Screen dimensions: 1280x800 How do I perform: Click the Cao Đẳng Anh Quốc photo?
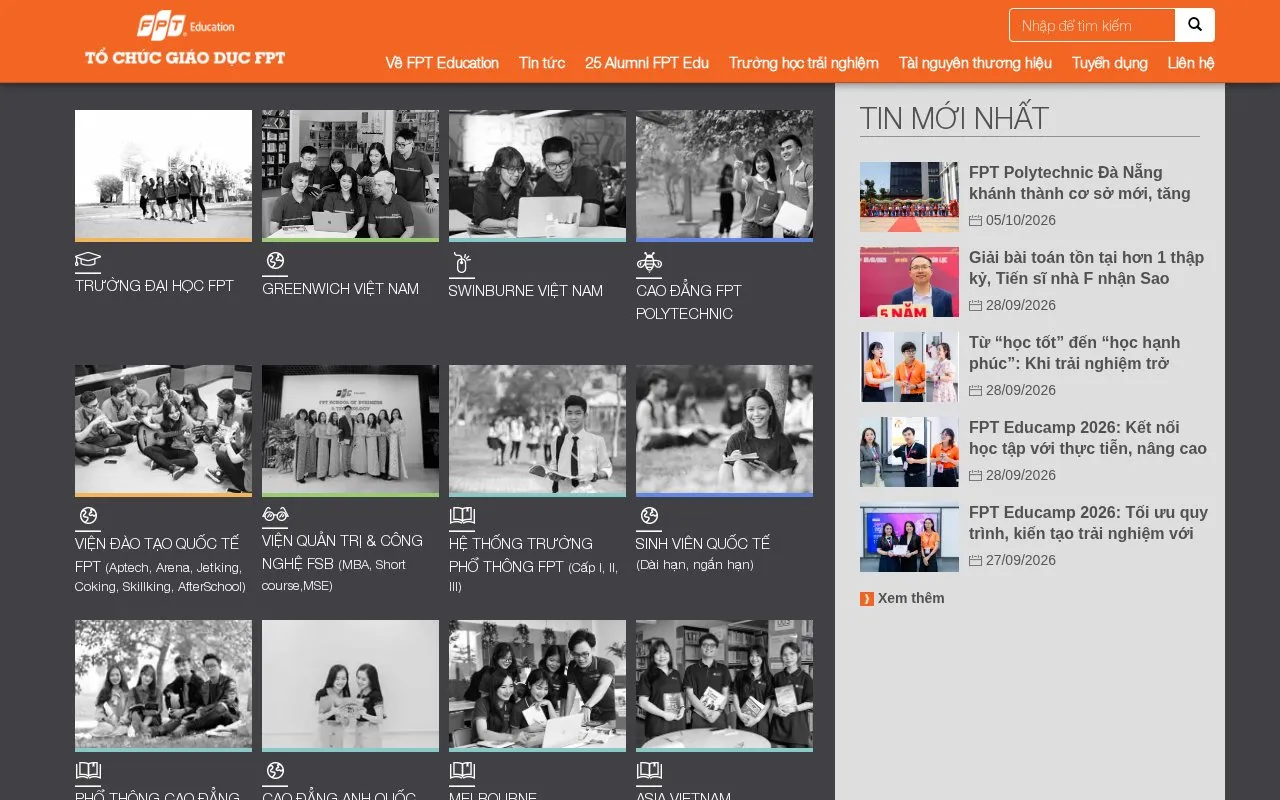click(x=350, y=686)
